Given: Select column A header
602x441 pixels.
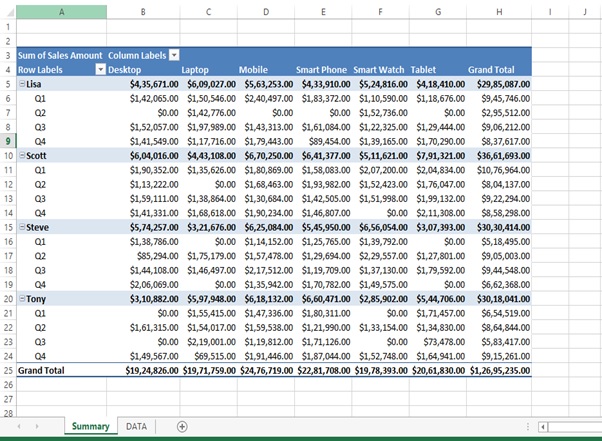Looking at the screenshot, I should point(62,12).
